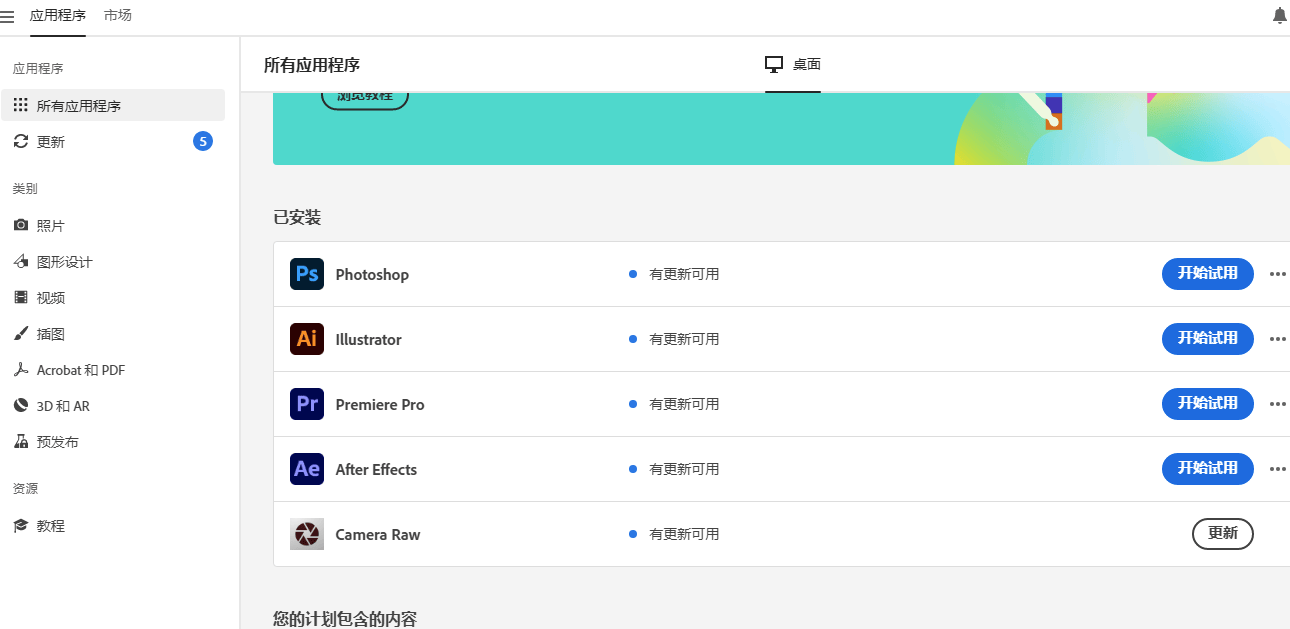Image resolution: width=1290 pixels, height=629 pixels.
Task: Open the 图形设计 category
Action: point(113,262)
